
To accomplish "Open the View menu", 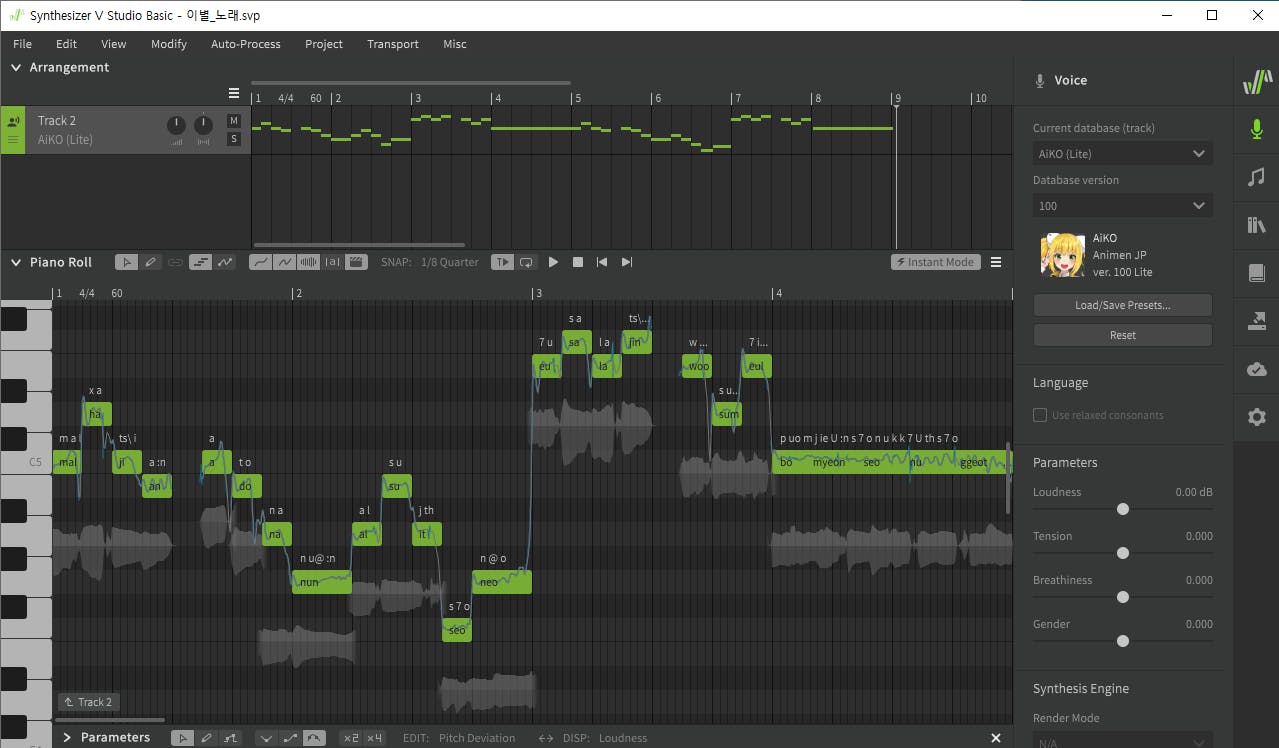I will pyautogui.click(x=114, y=44).
